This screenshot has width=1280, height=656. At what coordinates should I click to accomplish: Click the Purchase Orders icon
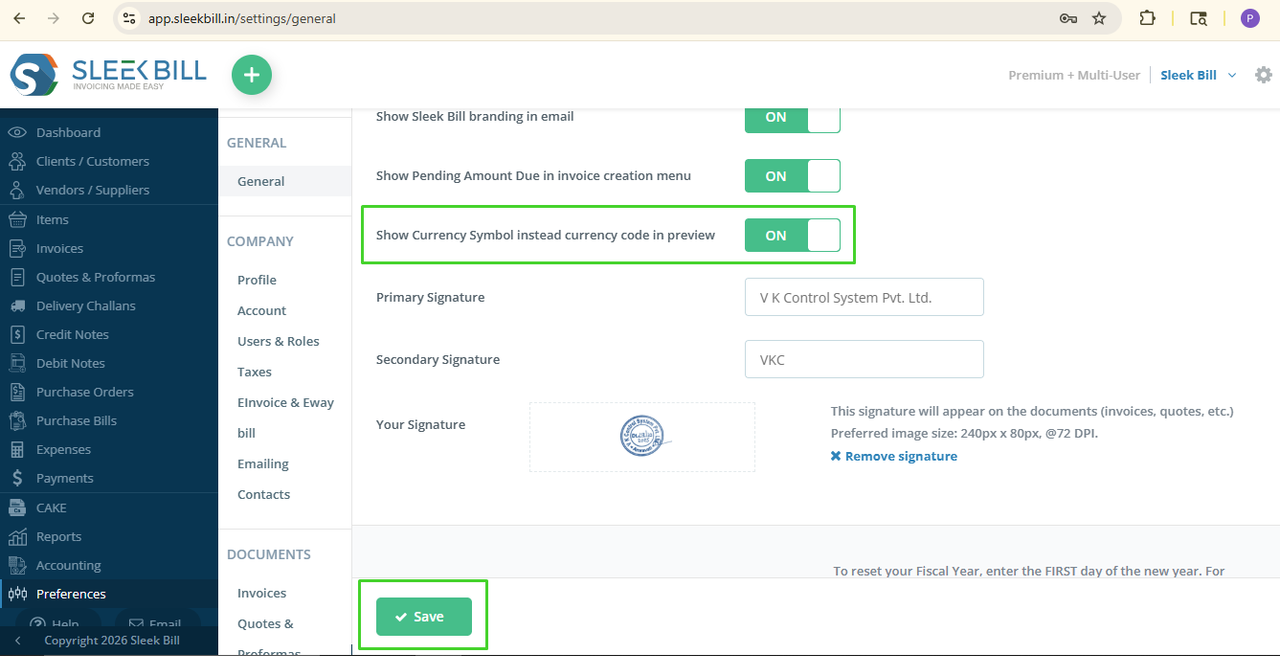click(x=17, y=392)
